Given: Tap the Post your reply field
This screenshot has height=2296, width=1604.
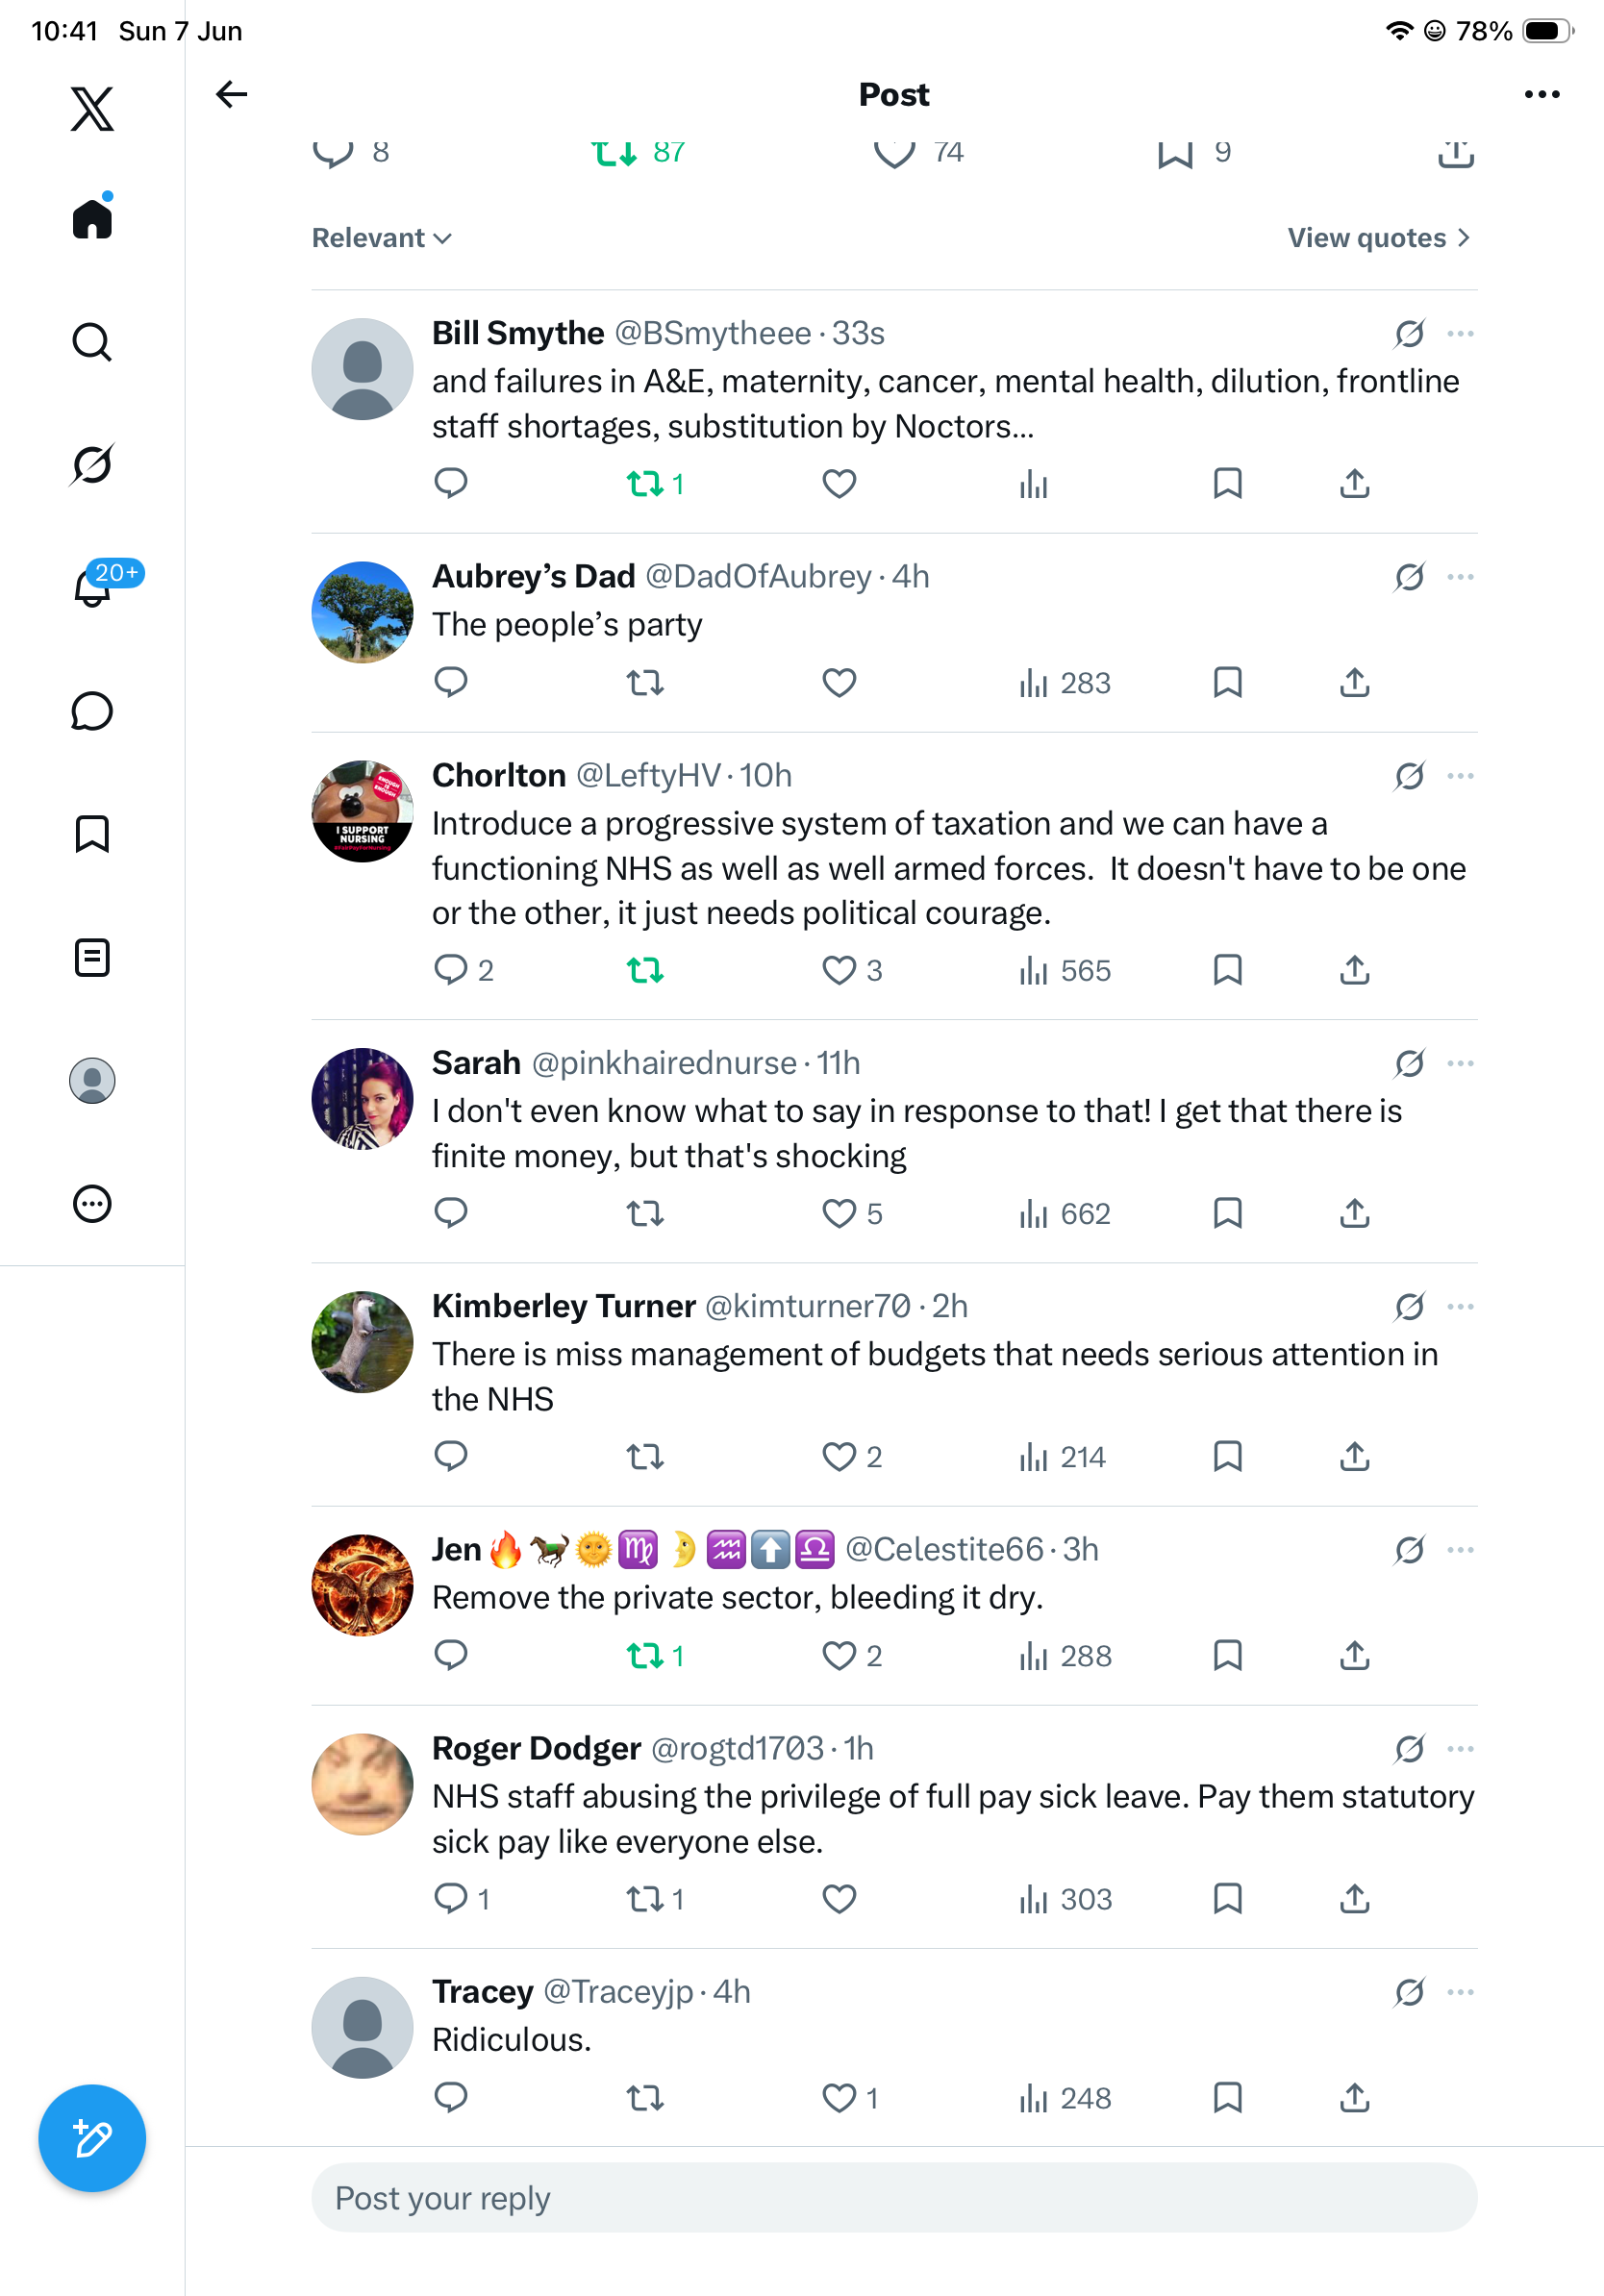Looking at the screenshot, I should coord(894,2197).
